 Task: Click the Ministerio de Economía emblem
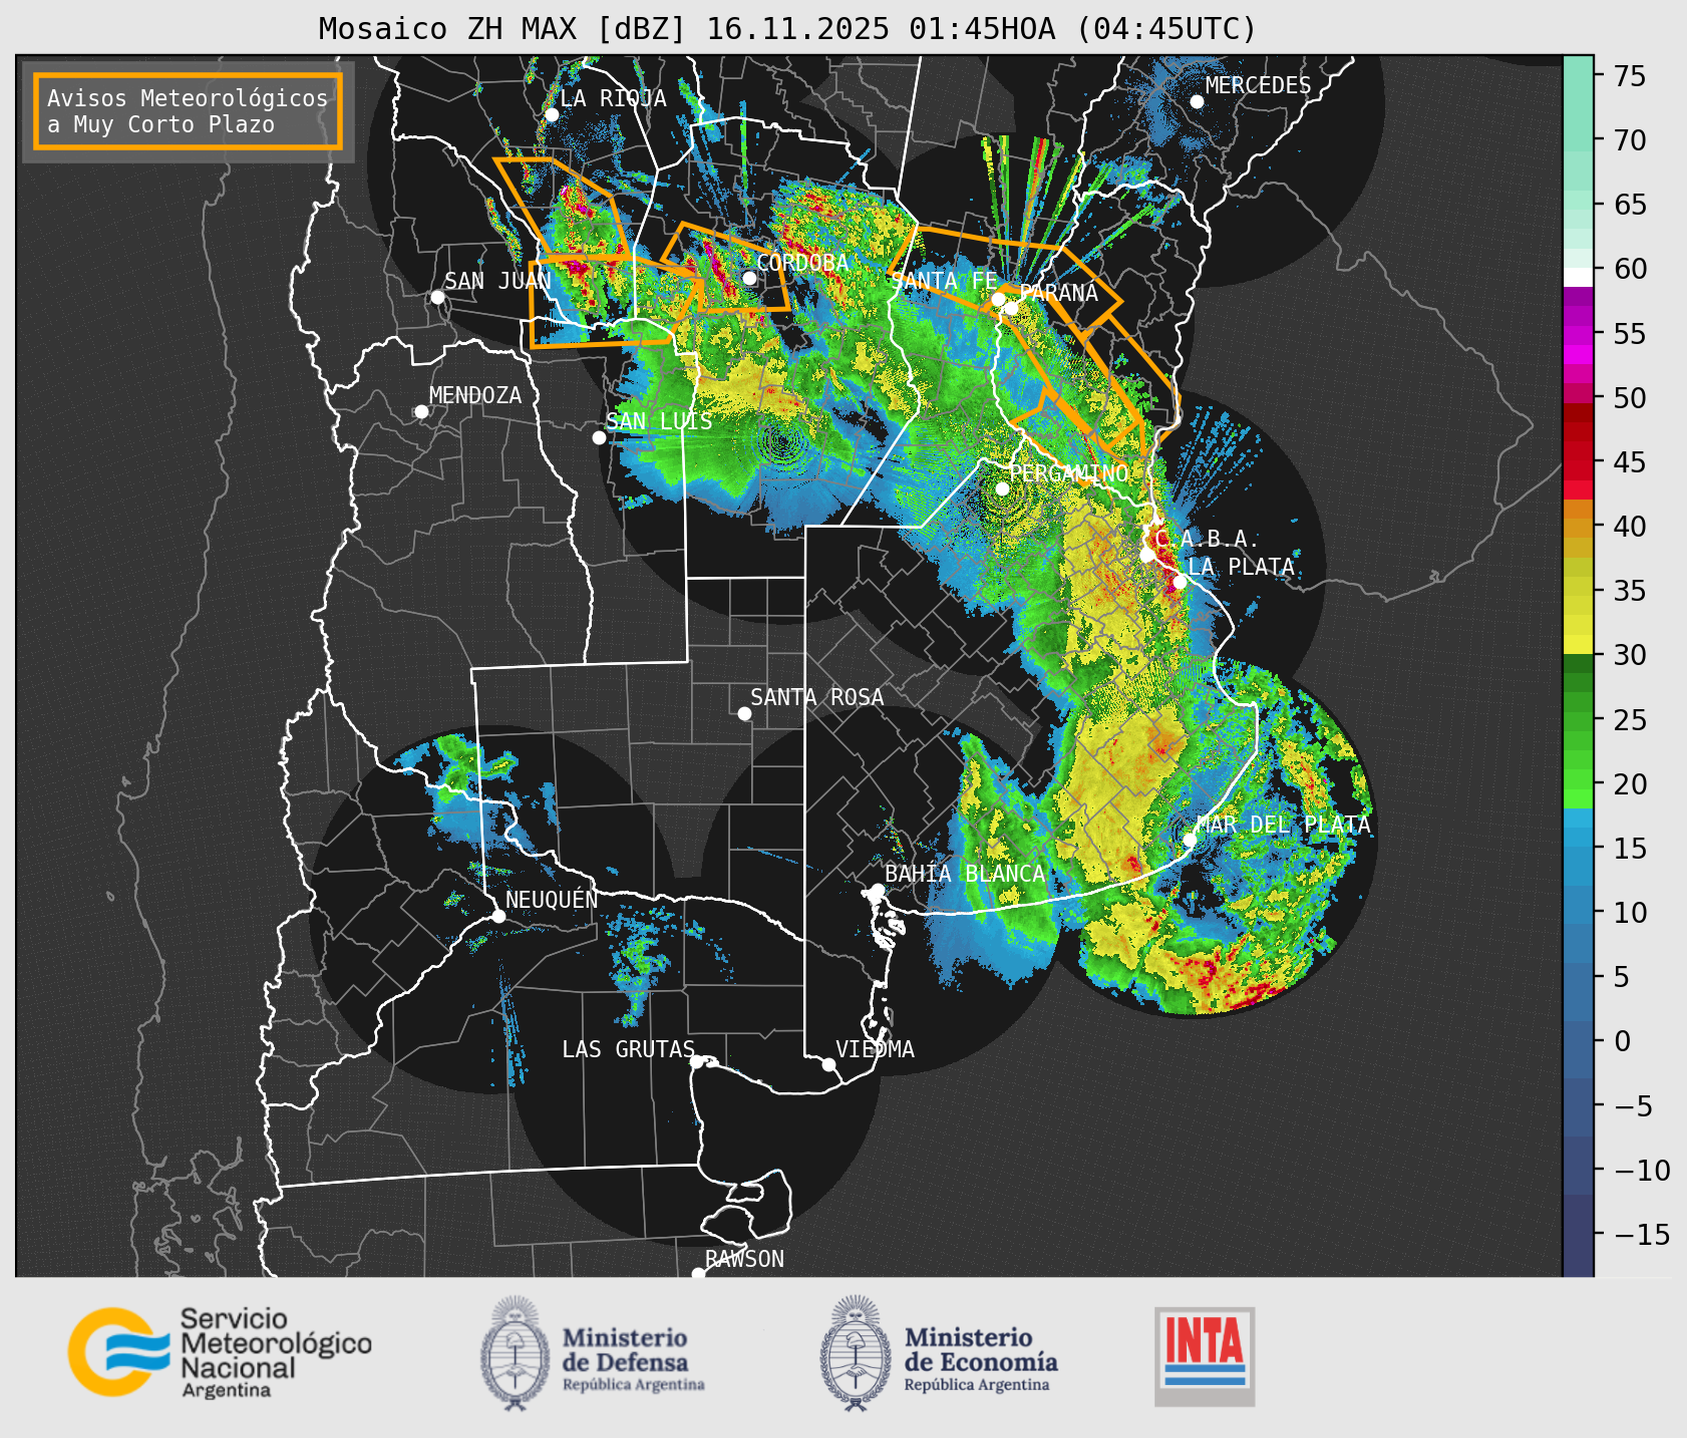[x=855, y=1354]
